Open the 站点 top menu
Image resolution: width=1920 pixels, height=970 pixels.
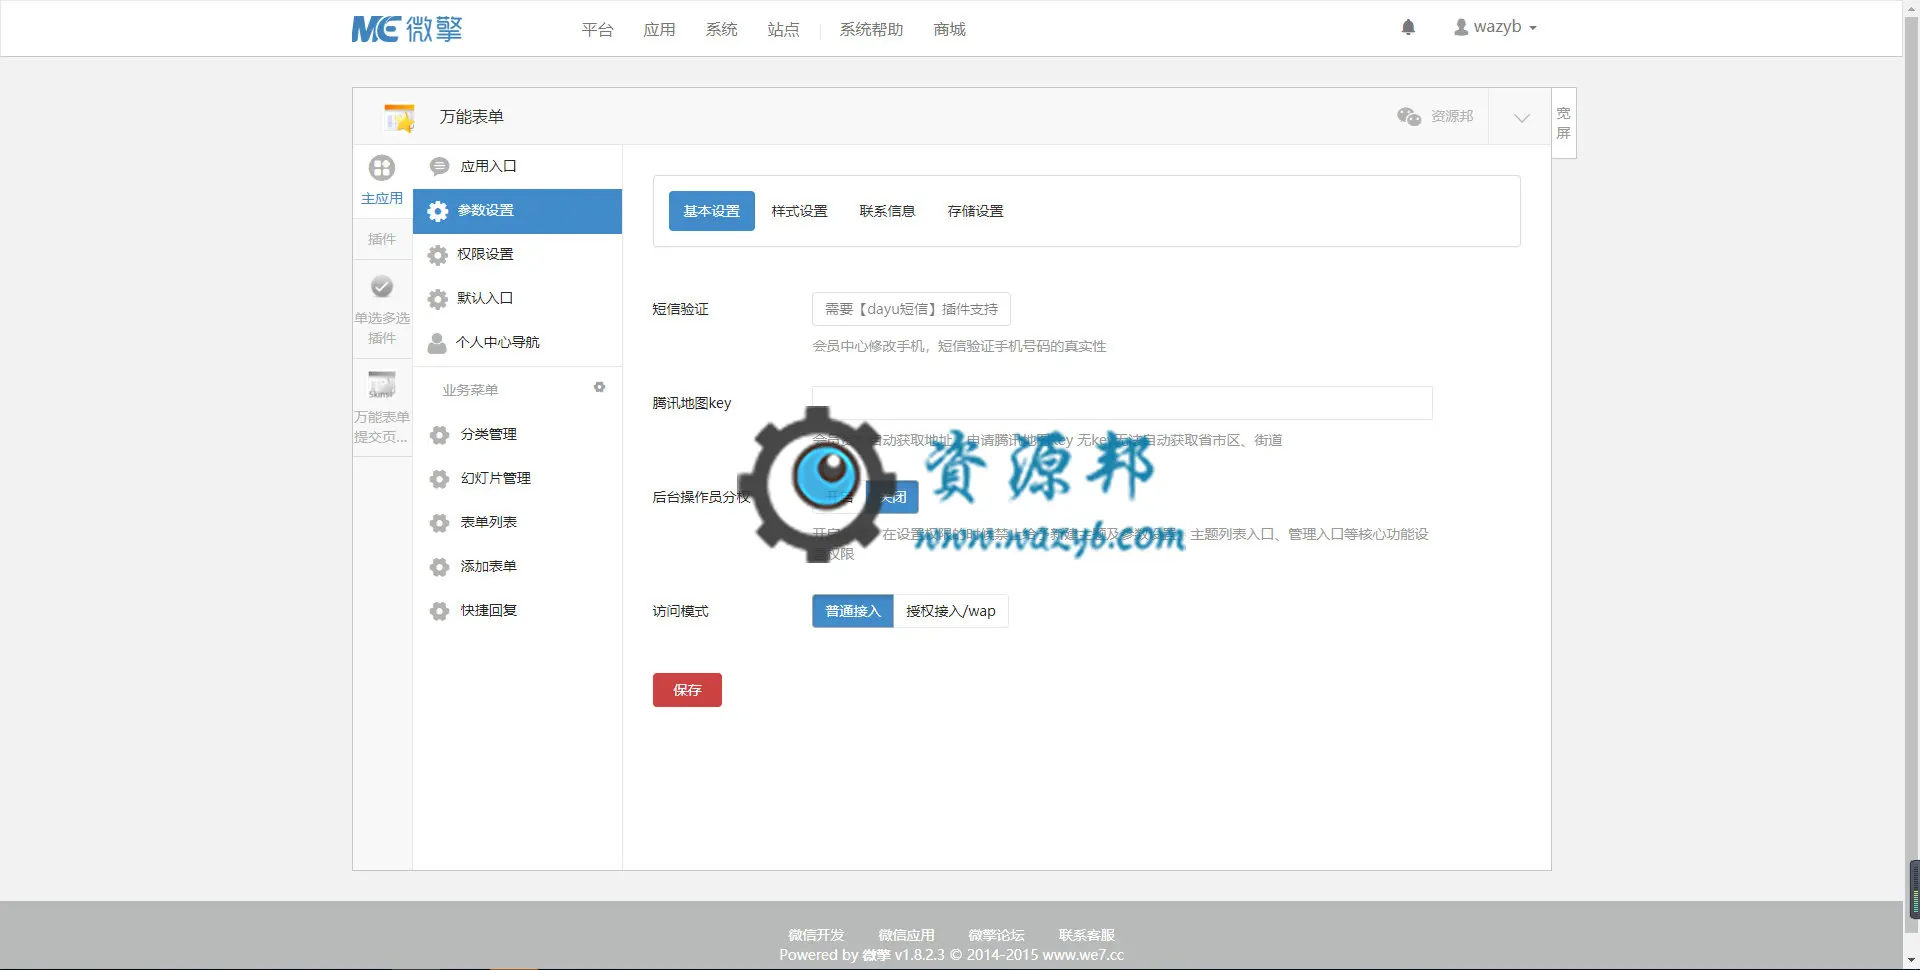(x=783, y=30)
